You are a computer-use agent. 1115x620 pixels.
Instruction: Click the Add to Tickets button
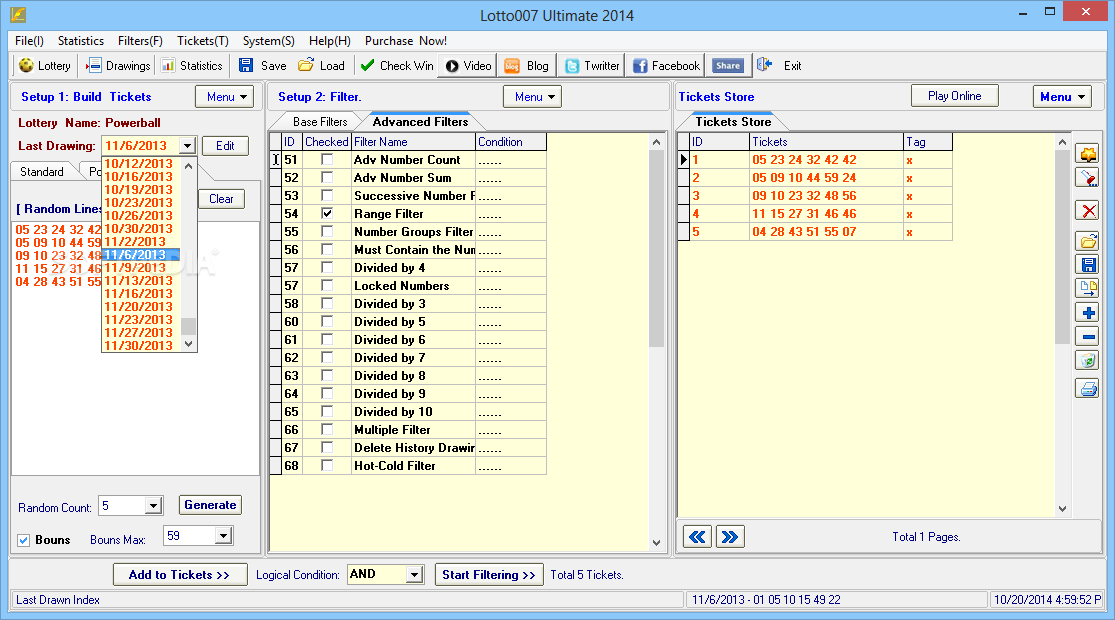coord(180,574)
